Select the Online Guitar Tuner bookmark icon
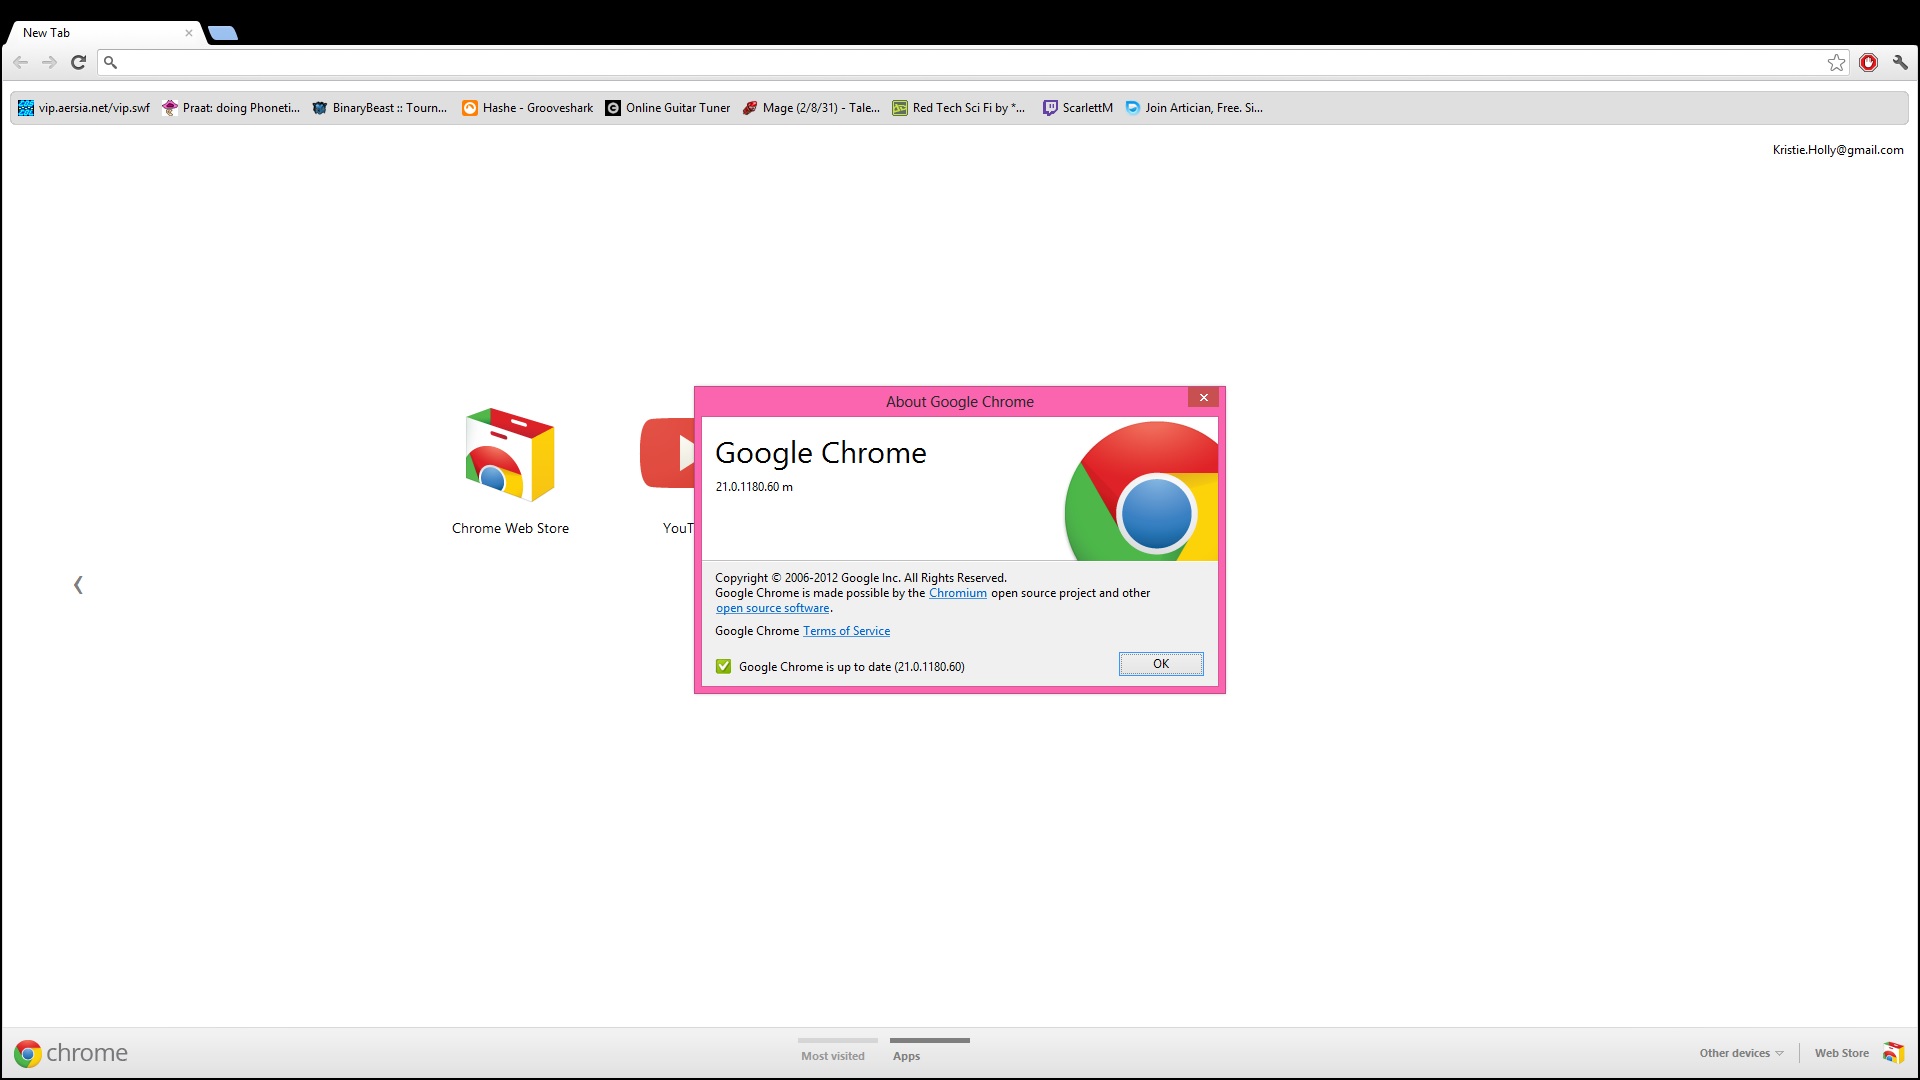This screenshot has width=1920, height=1080. click(613, 108)
